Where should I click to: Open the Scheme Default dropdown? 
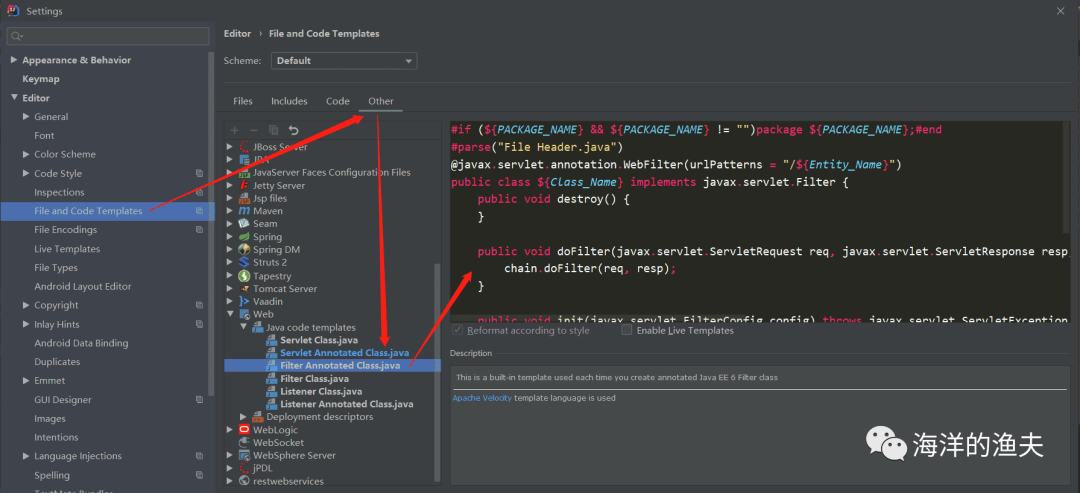coord(344,61)
